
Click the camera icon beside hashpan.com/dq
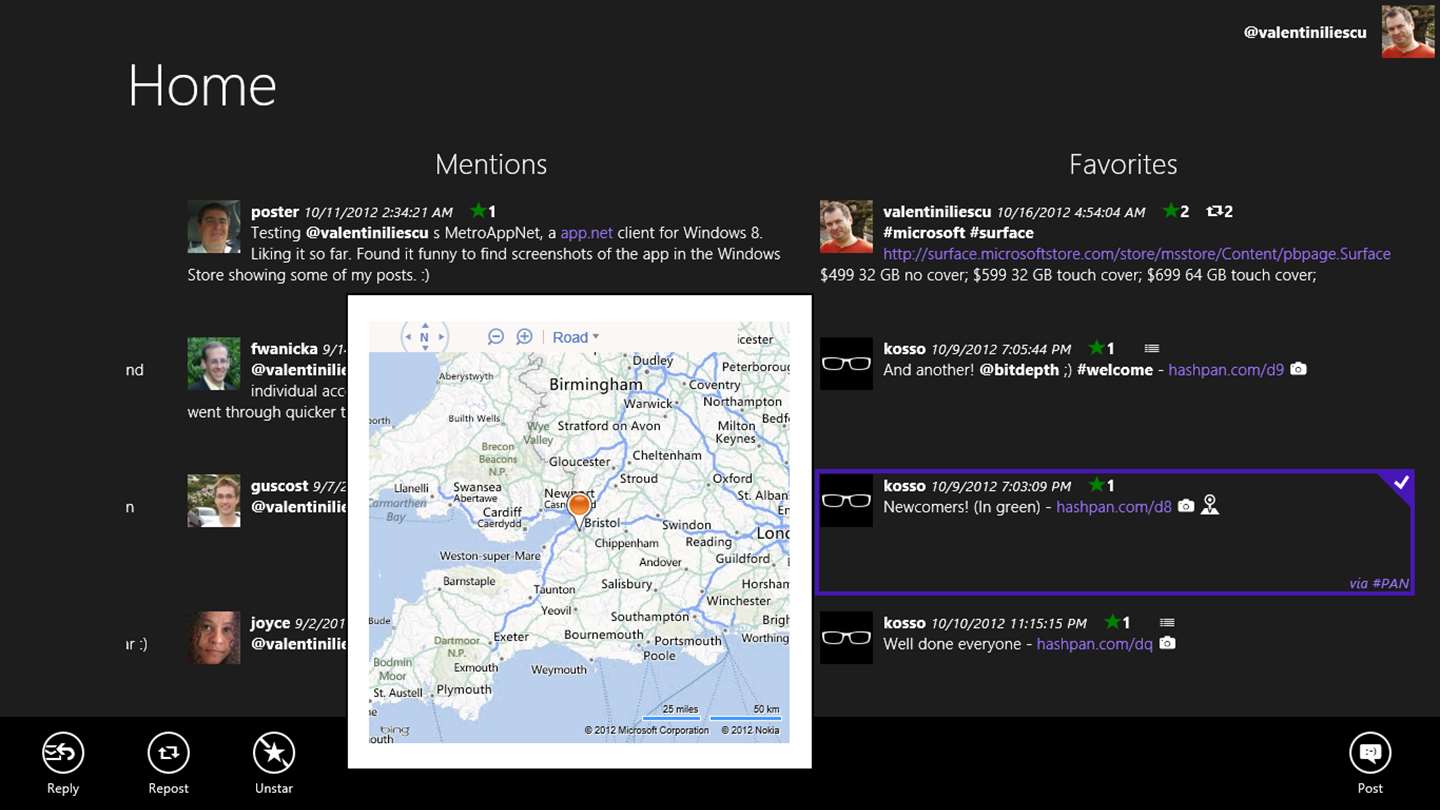[x=1167, y=643]
